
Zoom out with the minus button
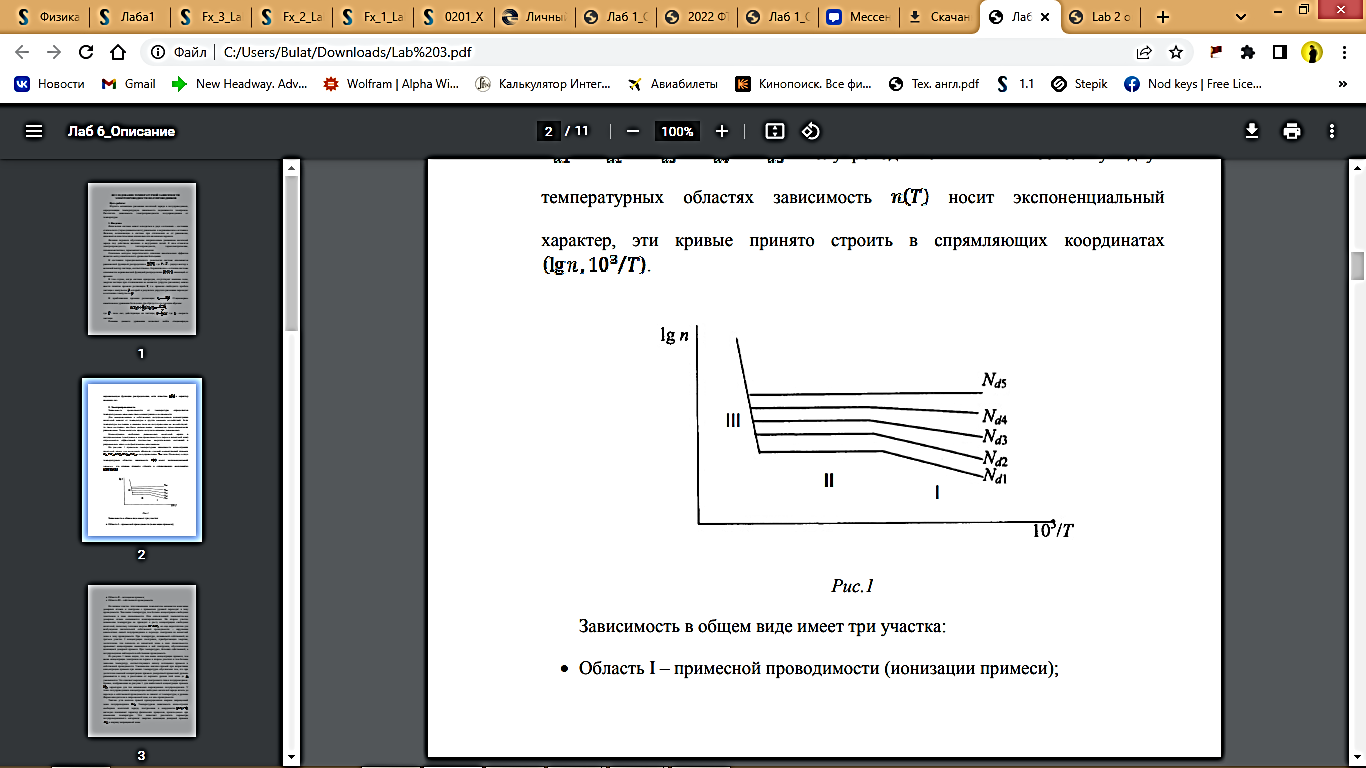click(633, 131)
